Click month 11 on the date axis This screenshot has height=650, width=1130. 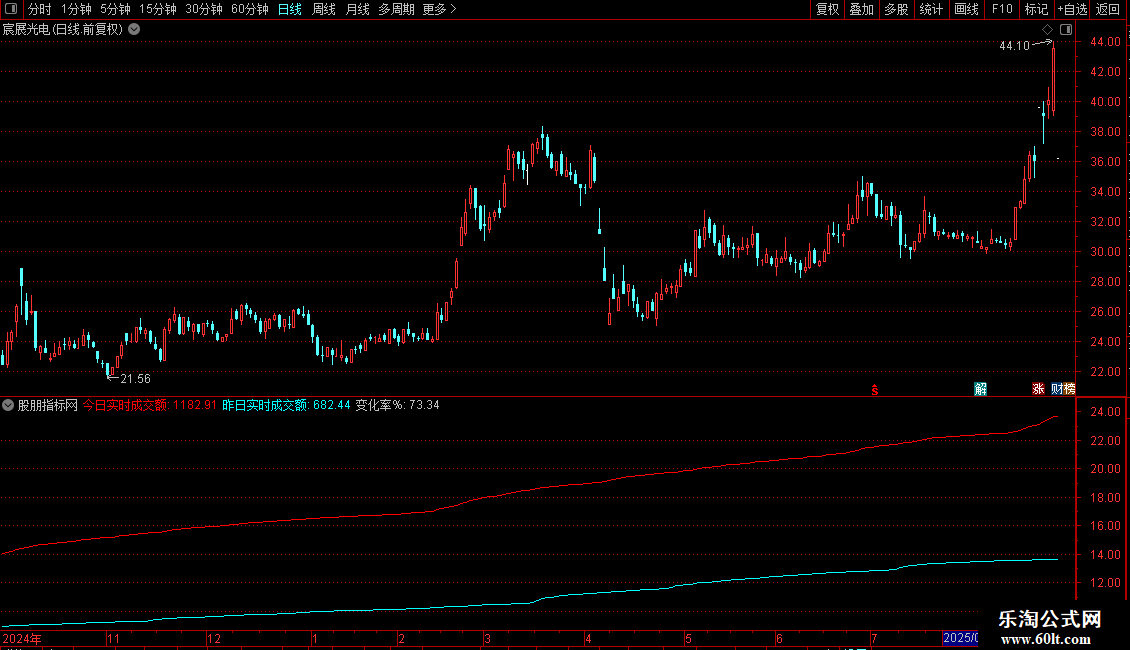click(113, 638)
